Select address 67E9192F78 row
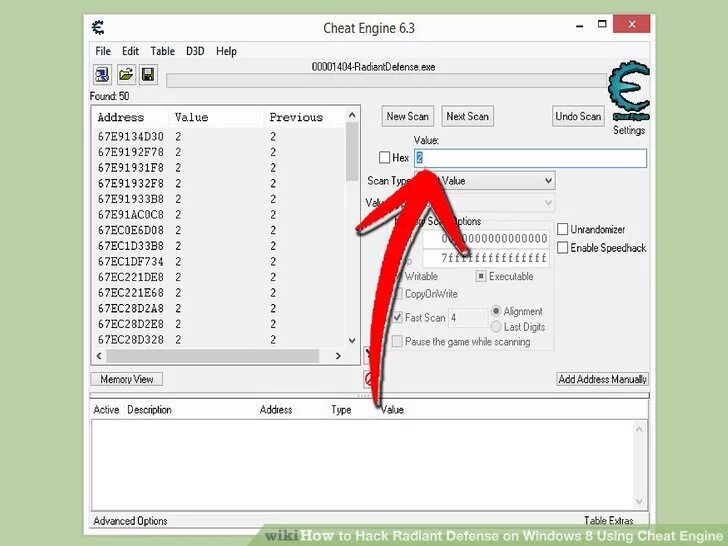 (x=220, y=152)
